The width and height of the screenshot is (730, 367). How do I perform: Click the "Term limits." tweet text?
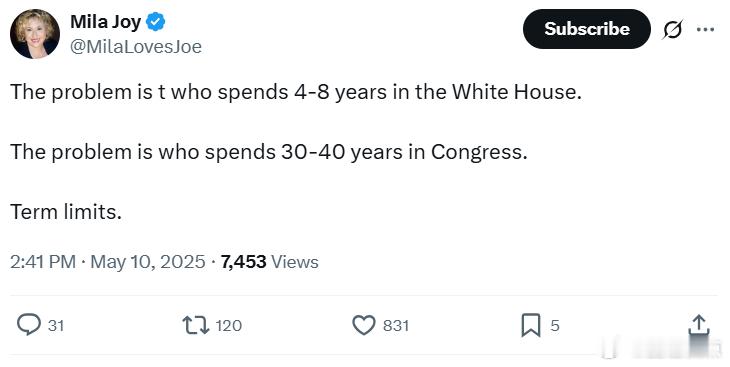(x=66, y=212)
